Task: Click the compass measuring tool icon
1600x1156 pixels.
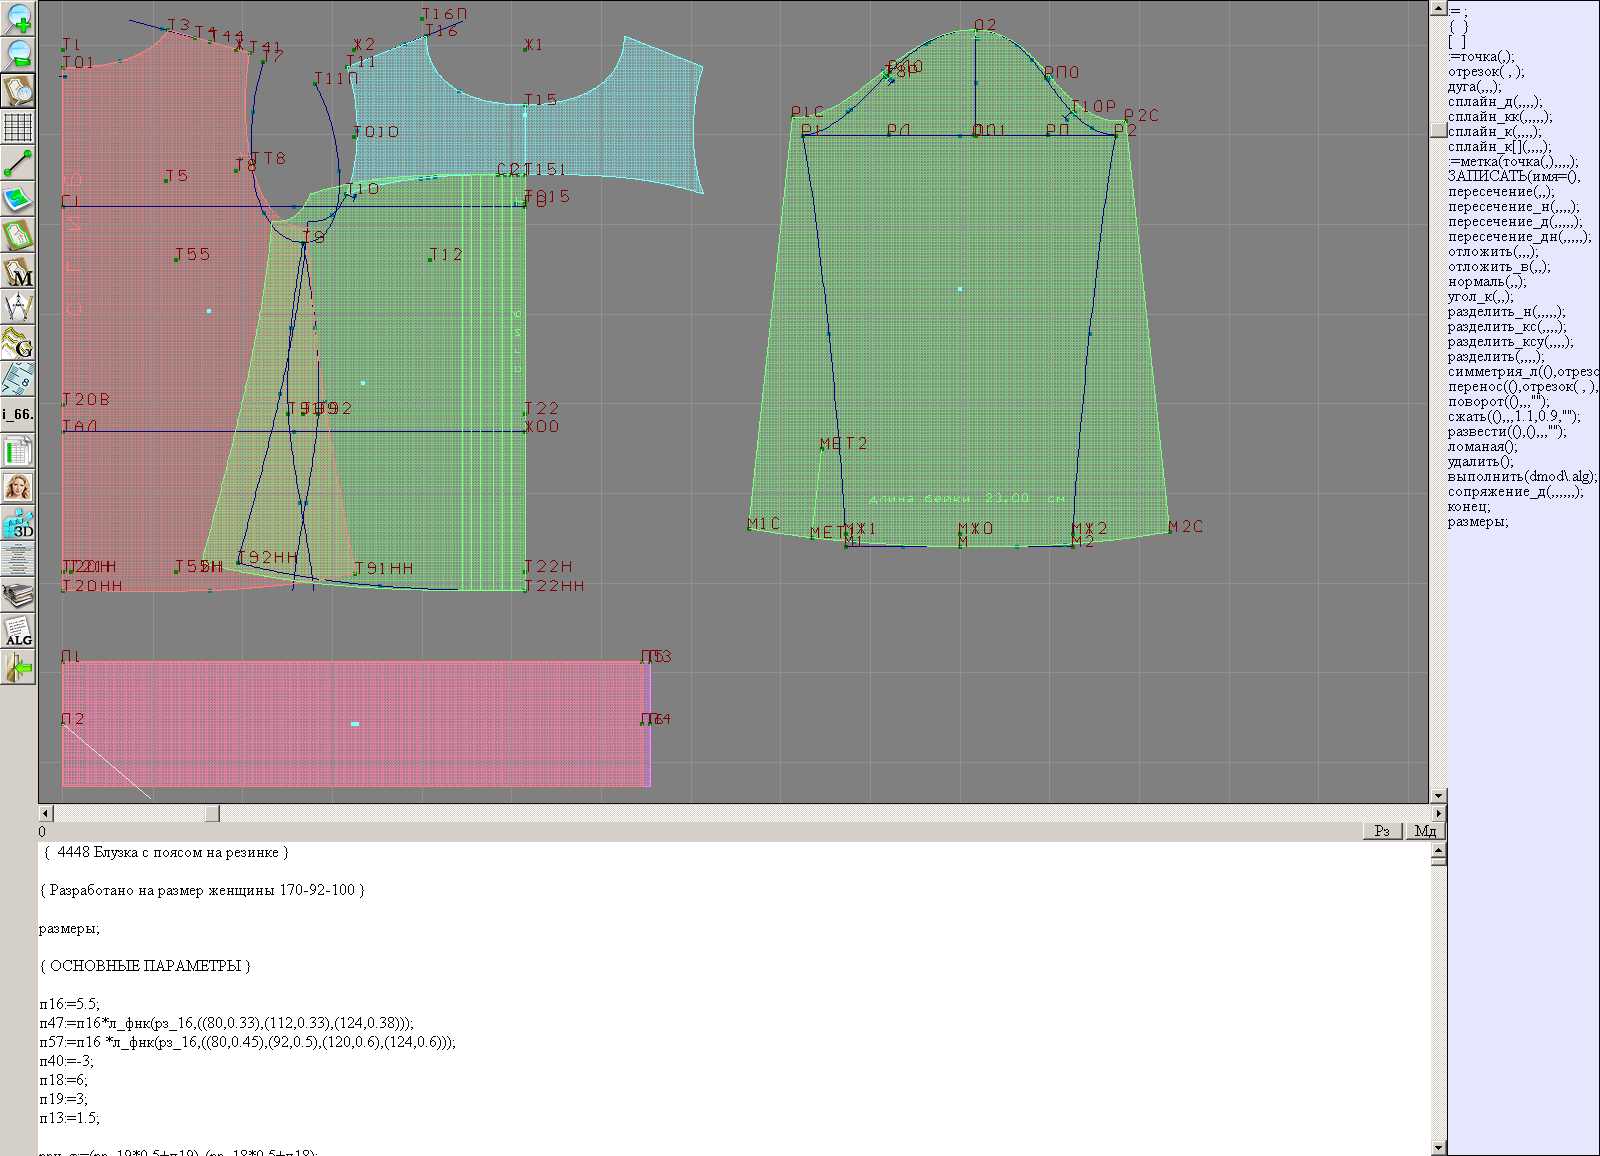Action: click(x=18, y=307)
